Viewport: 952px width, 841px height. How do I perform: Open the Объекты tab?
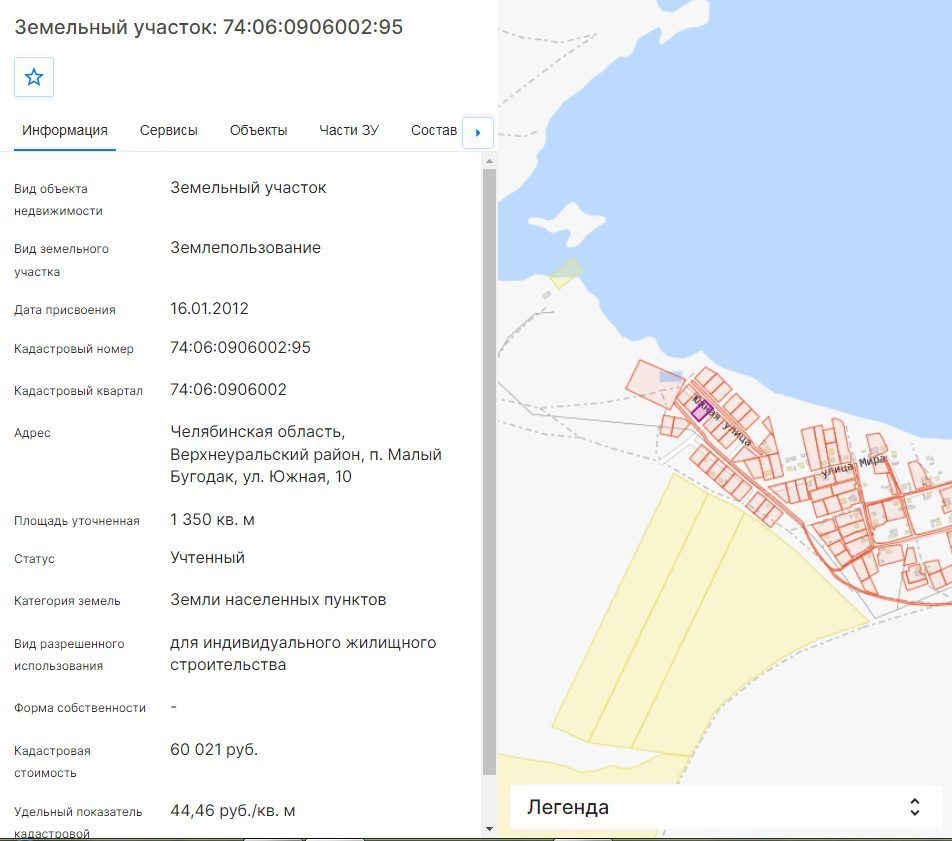click(x=258, y=131)
